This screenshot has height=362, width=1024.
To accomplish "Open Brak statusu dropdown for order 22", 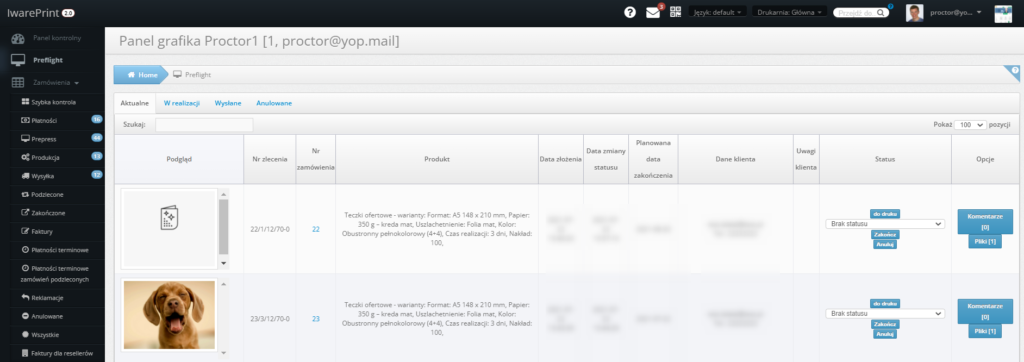I will (x=885, y=224).
